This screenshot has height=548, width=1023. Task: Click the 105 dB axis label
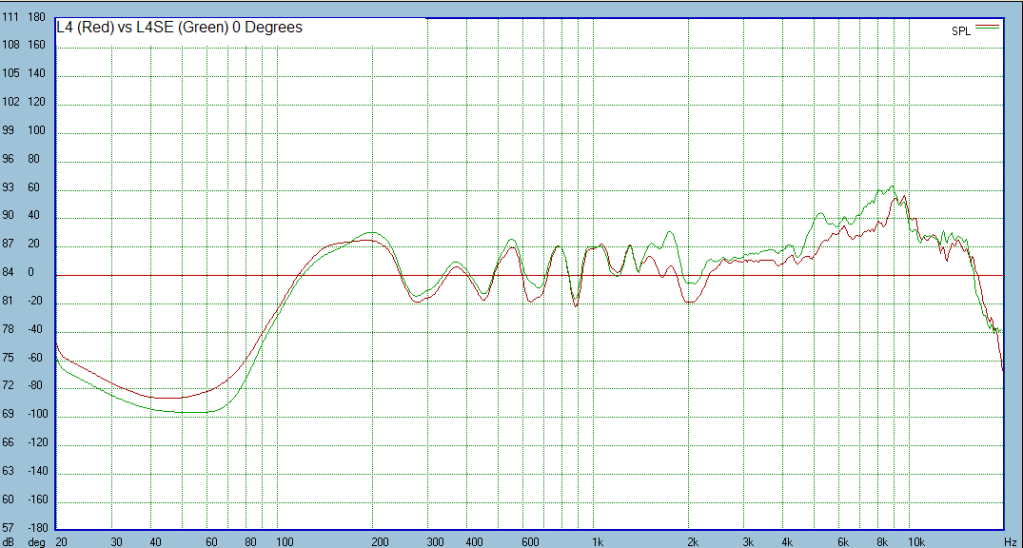coord(9,75)
